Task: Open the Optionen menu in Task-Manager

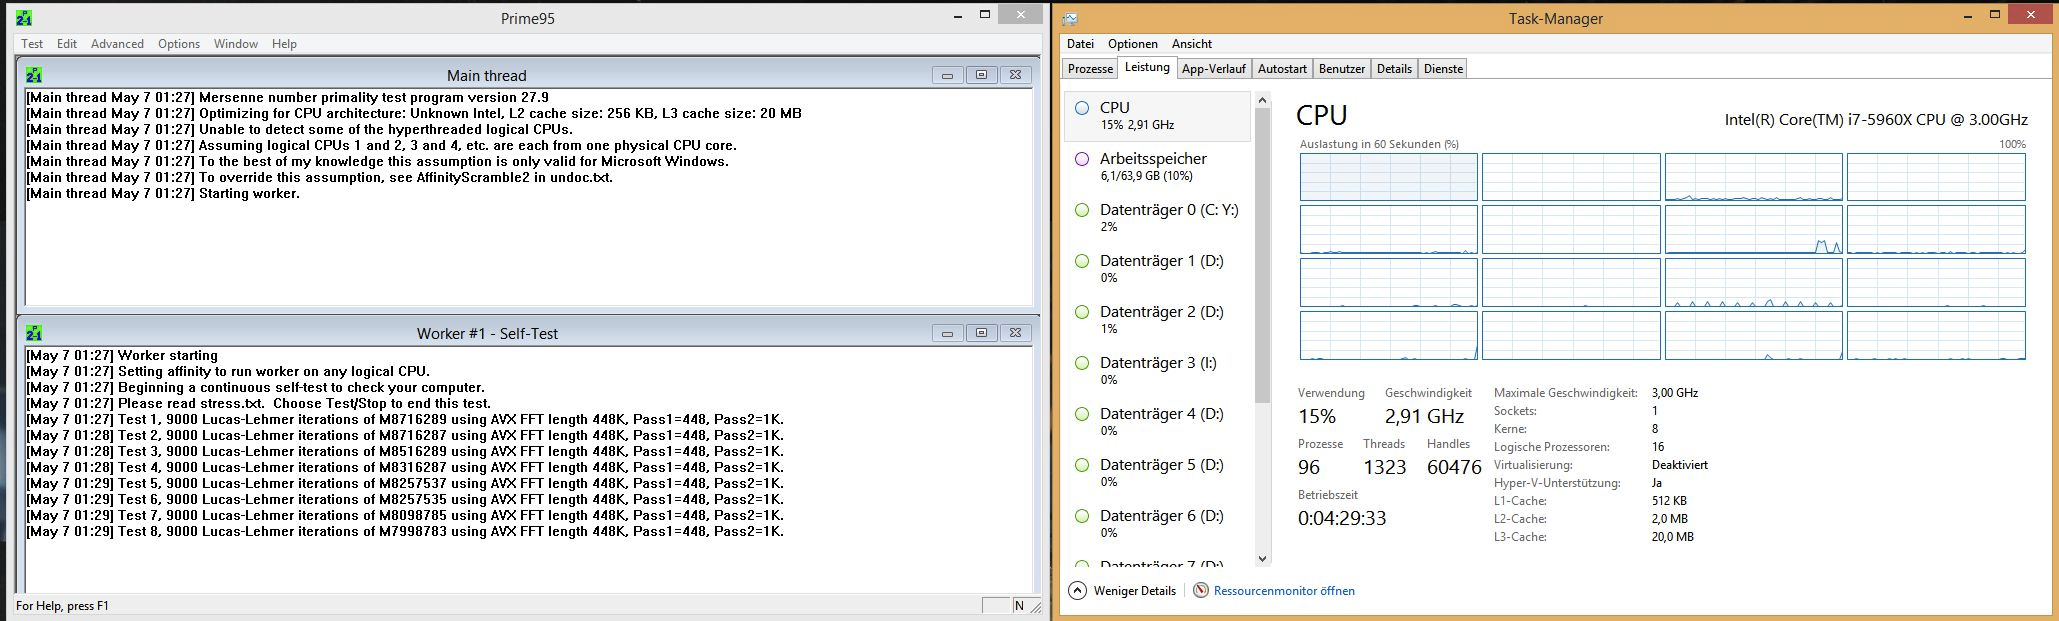Action: [x=1133, y=44]
